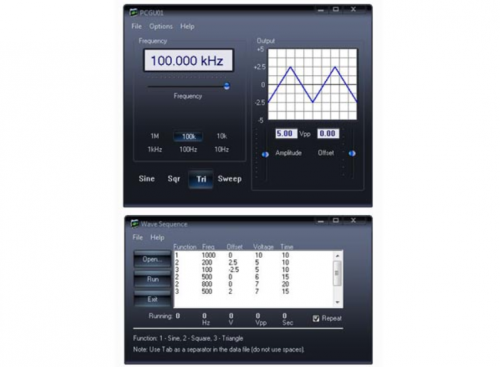Open the File menu in PCGU01

137,26
